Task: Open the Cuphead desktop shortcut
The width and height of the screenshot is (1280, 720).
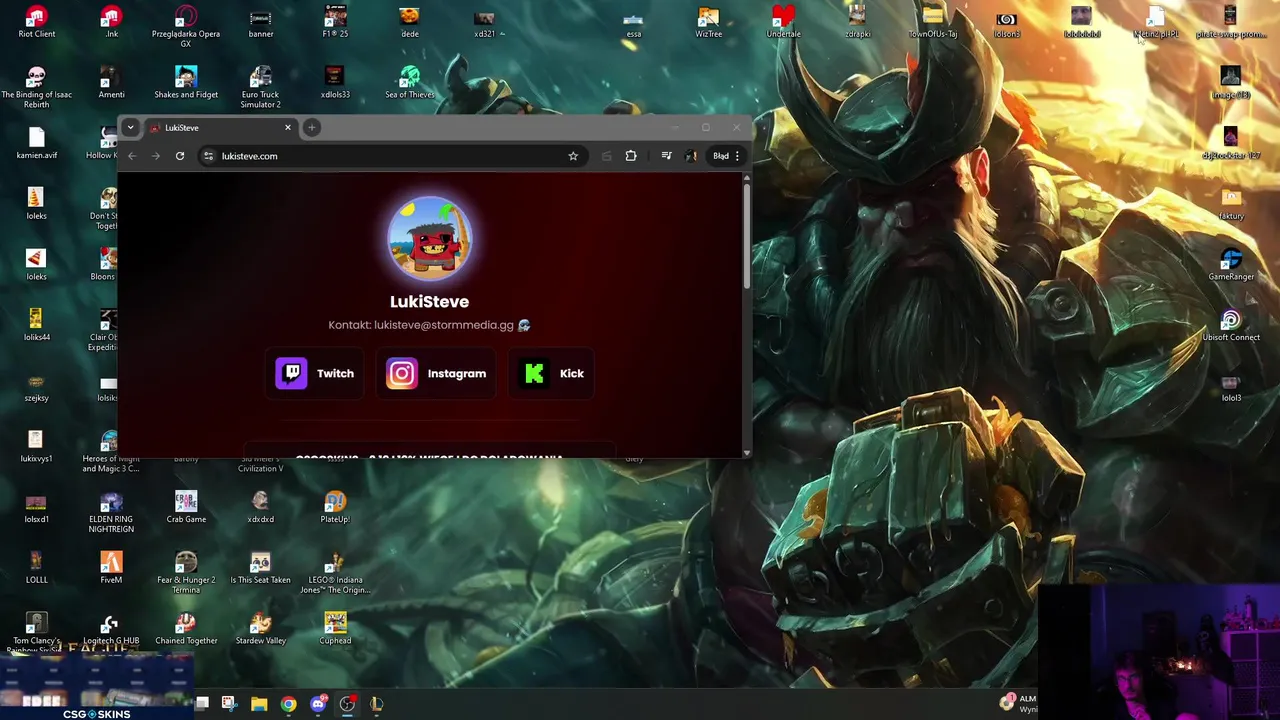Action: pyautogui.click(x=335, y=629)
